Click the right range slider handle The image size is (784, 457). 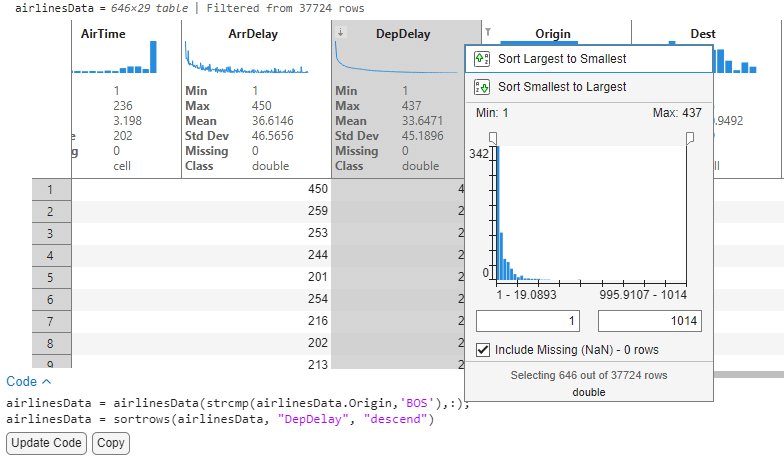tap(689, 138)
